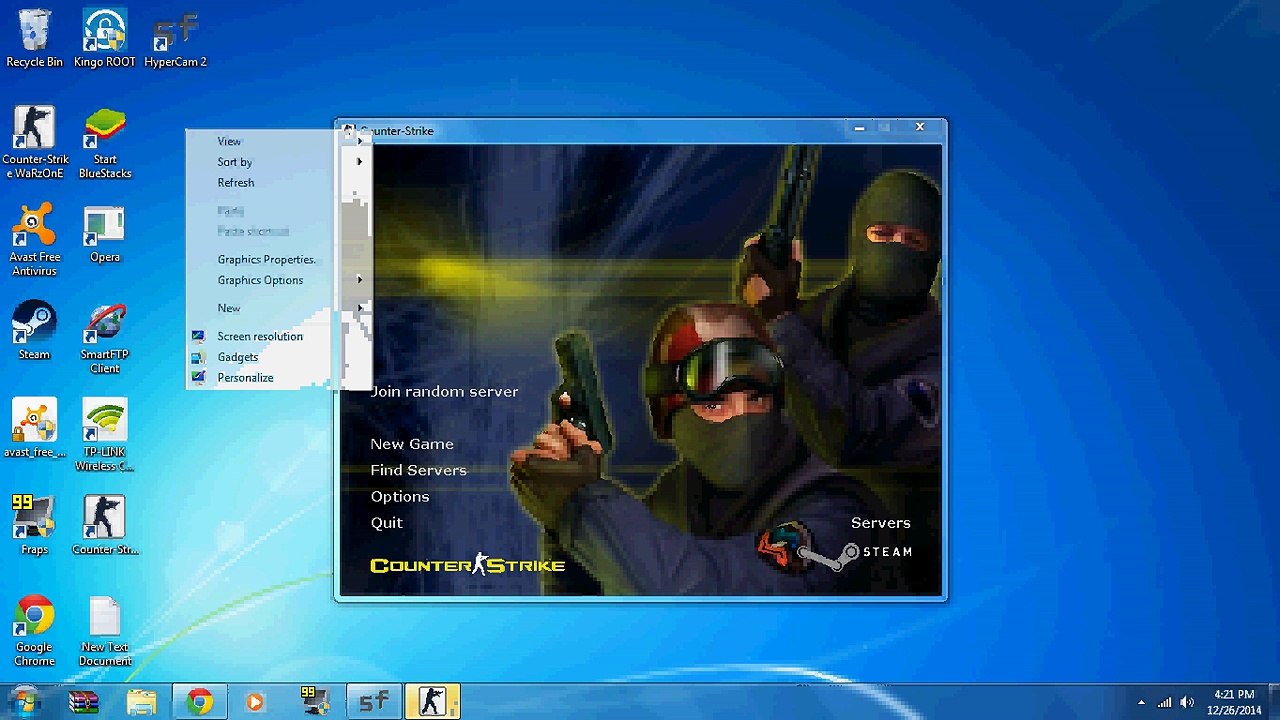Screen dimensions: 1280x720
Task: Expand the New submenu
Action: [x=278, y=308]
